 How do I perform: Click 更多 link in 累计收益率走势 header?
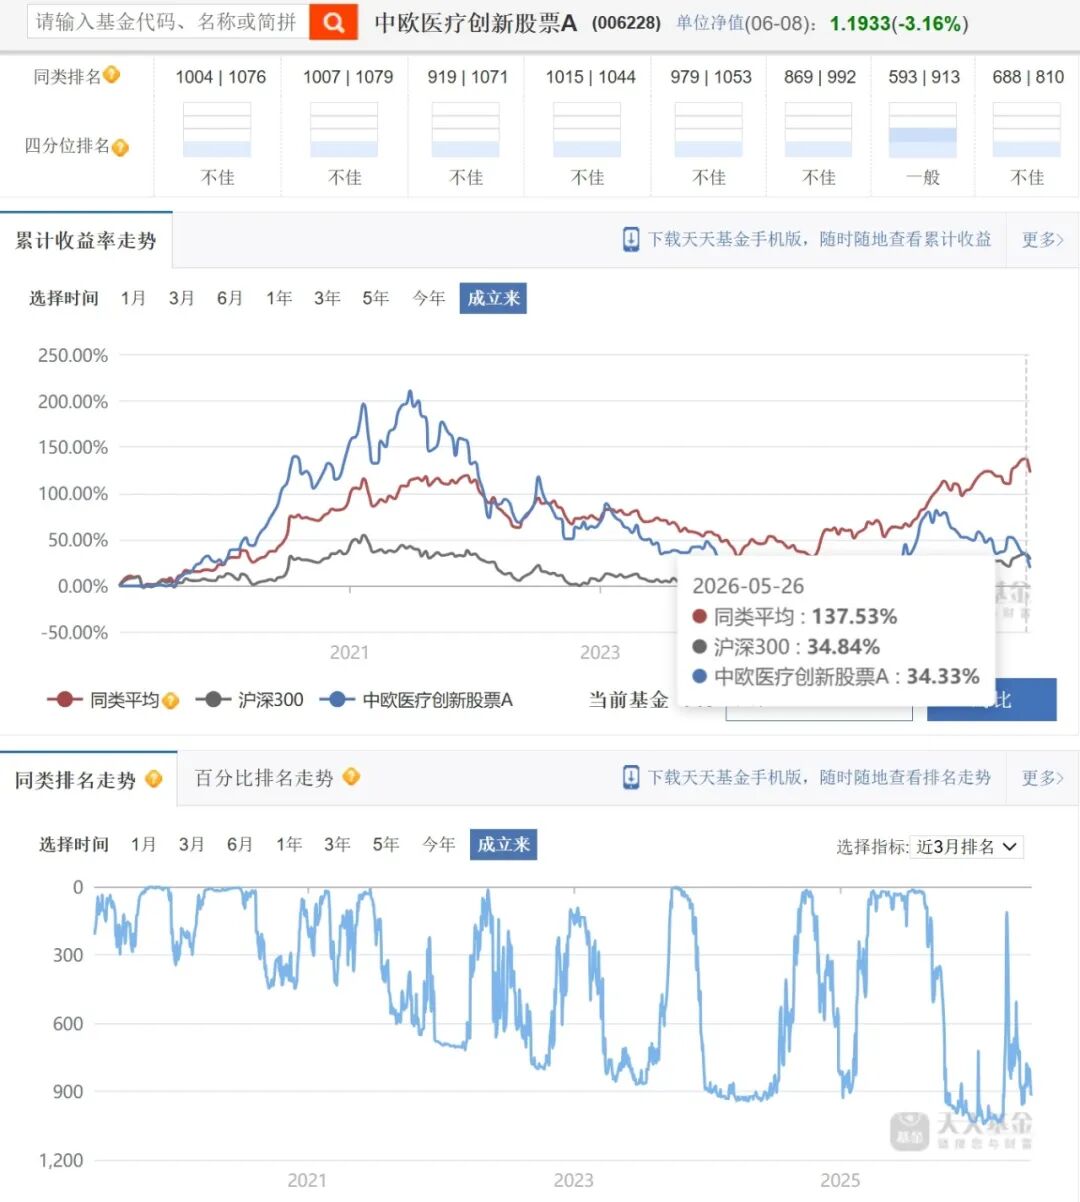[1042, 239]
